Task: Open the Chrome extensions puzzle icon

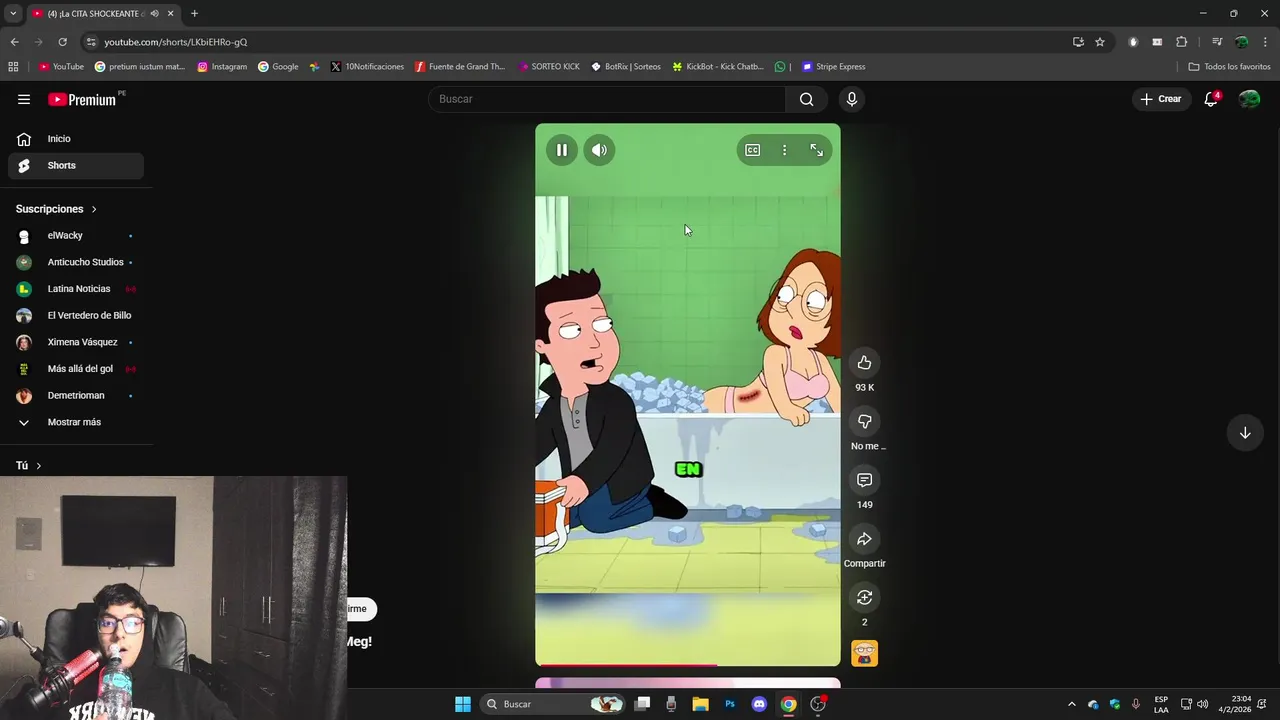Action: (1181, 42)
